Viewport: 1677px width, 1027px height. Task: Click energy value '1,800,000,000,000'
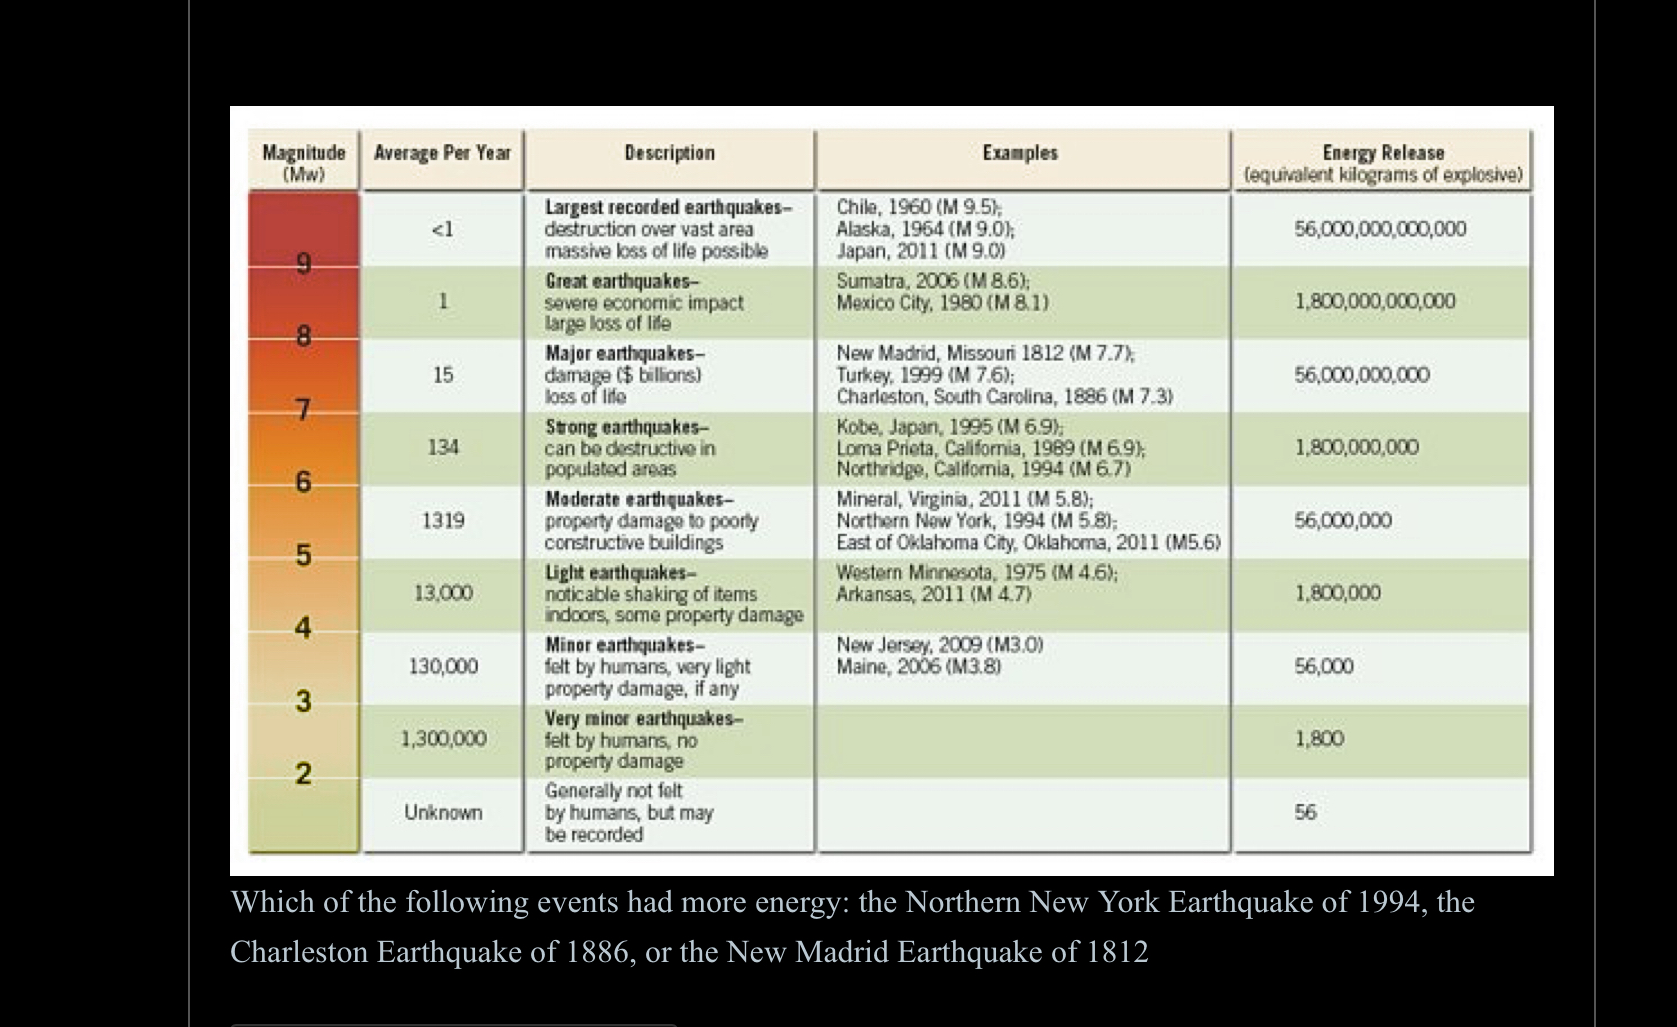tap(1375, 302)
